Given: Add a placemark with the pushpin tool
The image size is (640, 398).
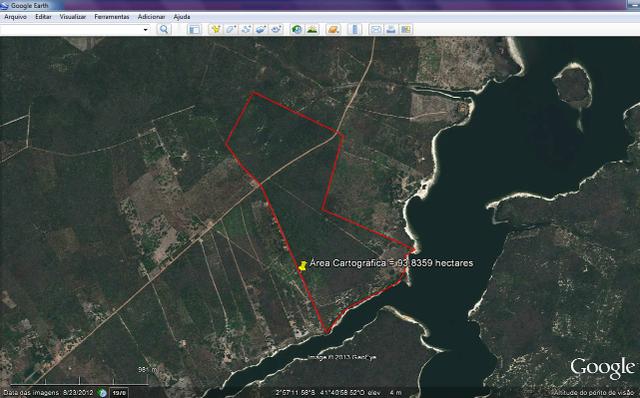Looking at the screenshot, I should (x=215, y=29).
